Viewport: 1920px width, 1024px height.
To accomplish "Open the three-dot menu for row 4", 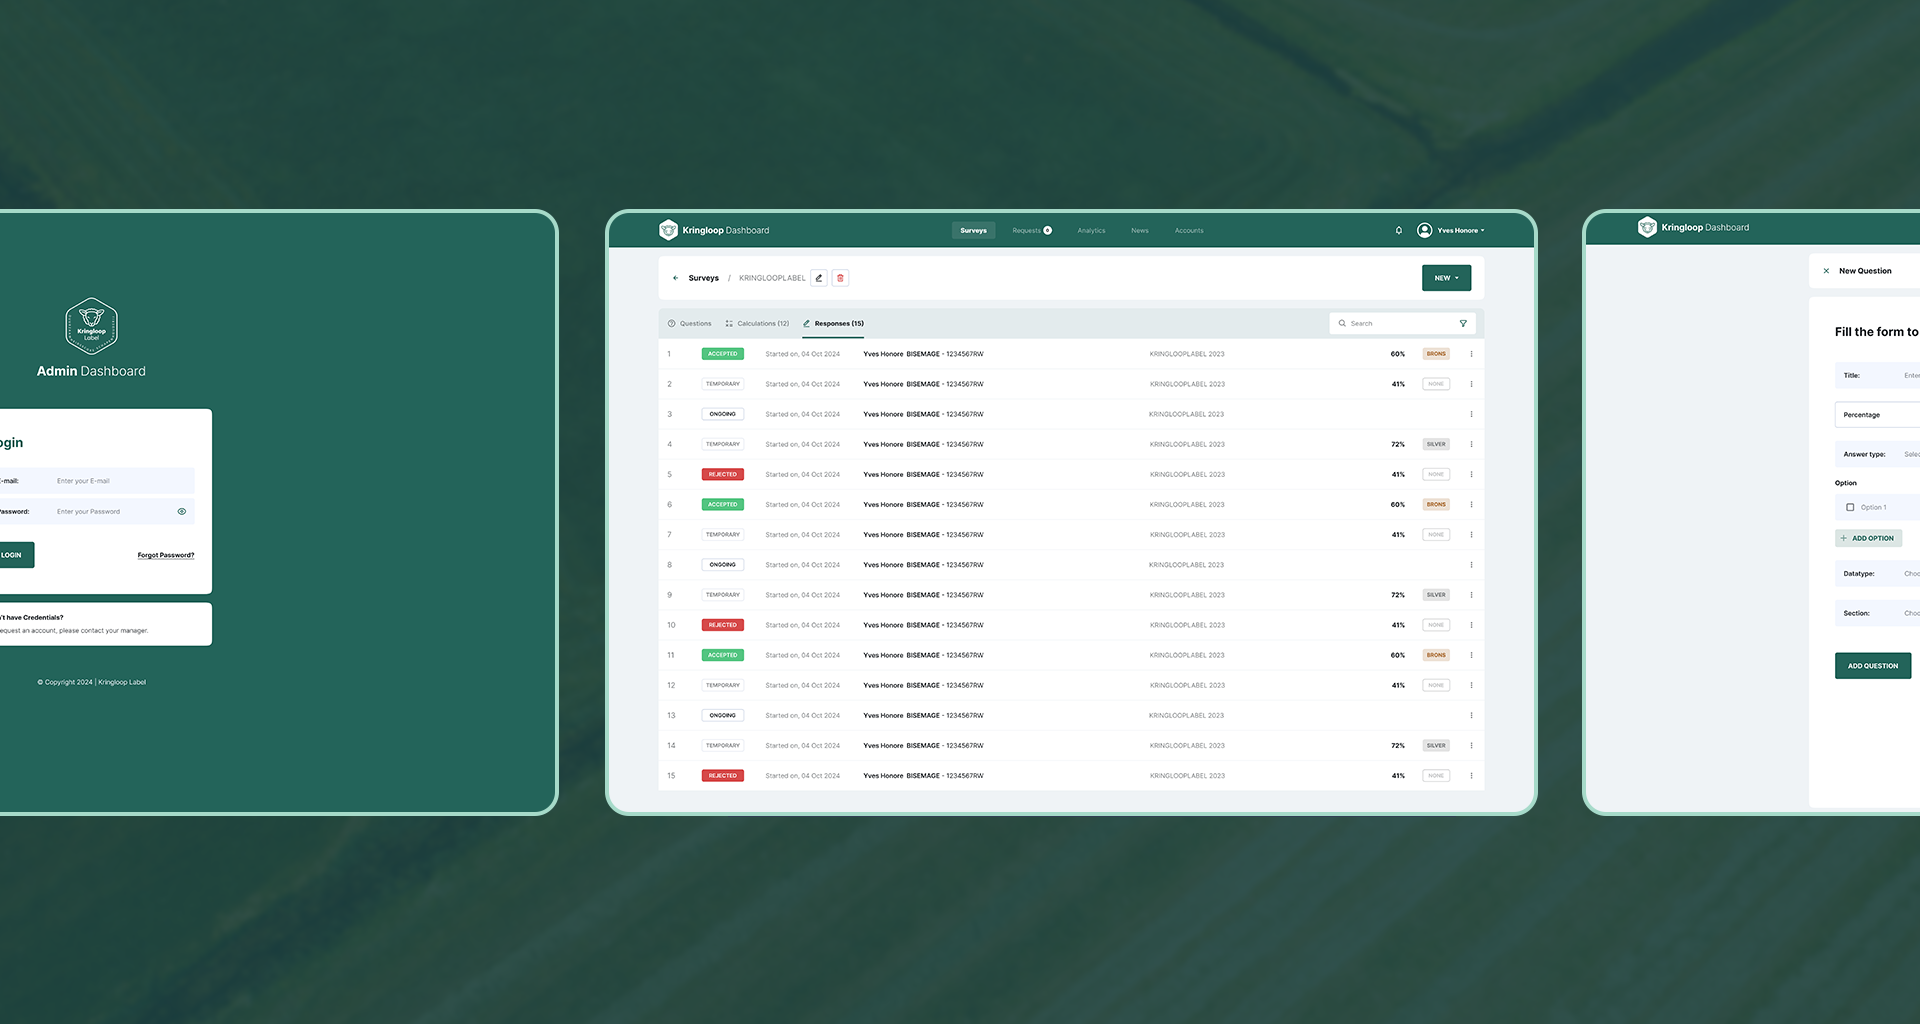I will point(1471,444).
